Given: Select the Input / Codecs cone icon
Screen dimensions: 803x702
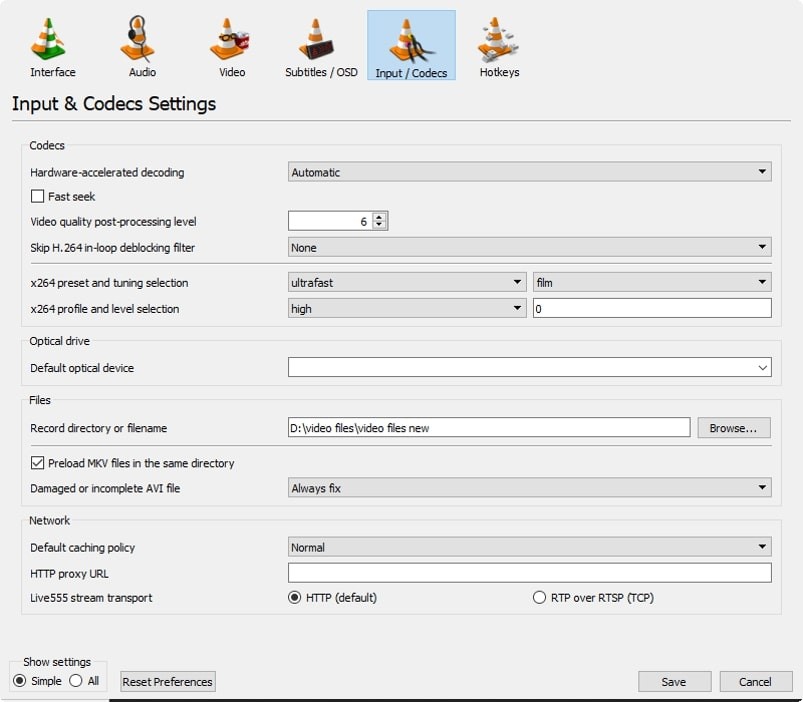Looking at the screenshot, I should pos(411,40).
